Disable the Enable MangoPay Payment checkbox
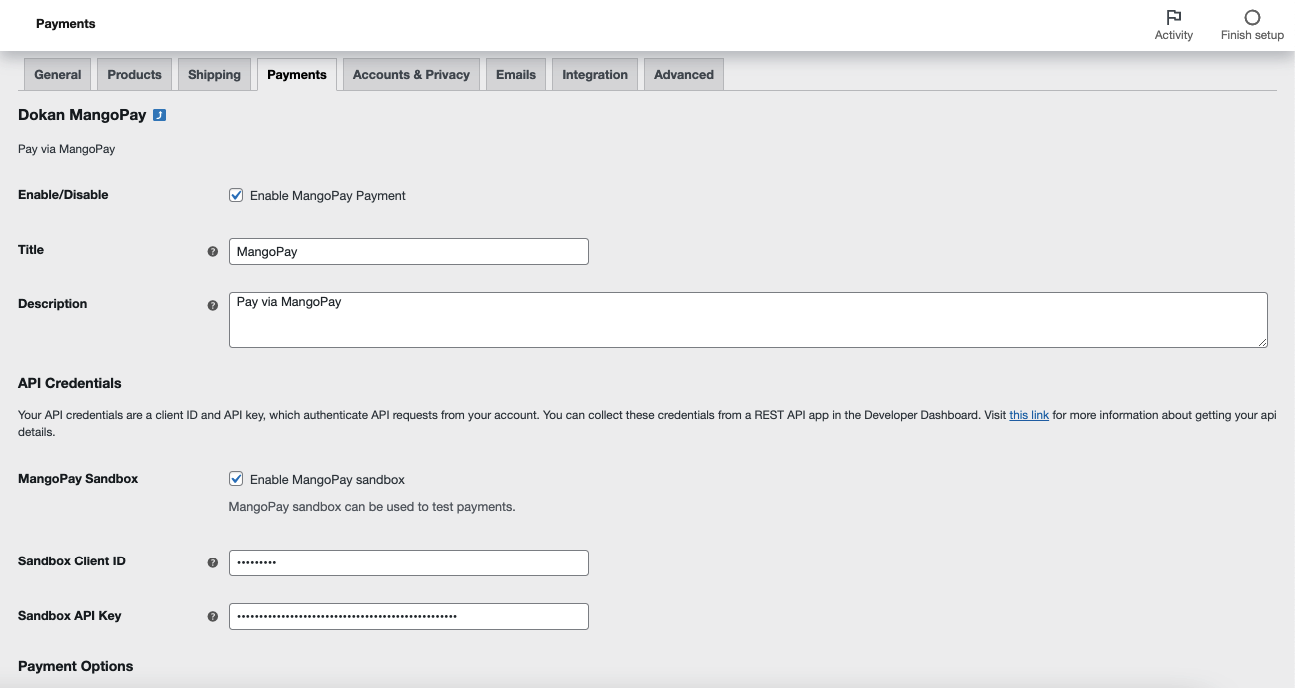 tap(235, 194)
